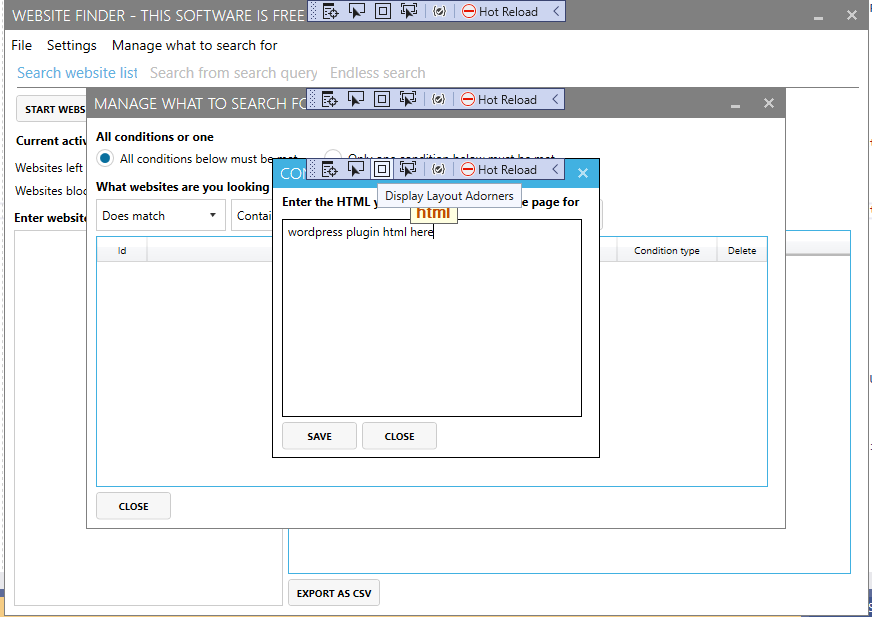Click Select Element icon in condition dialog toolbar

(x=355, y=169)
